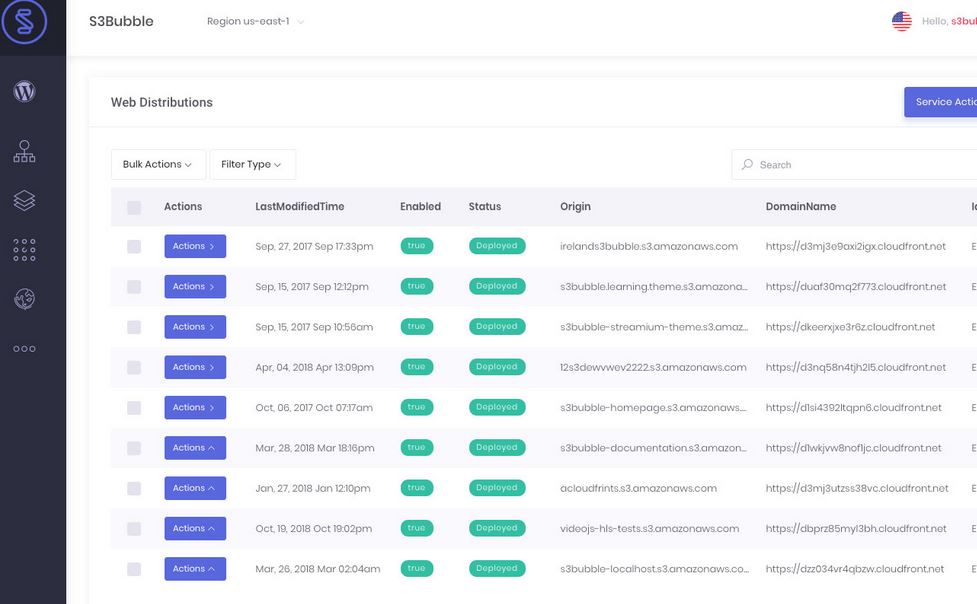This screenshot has width=977, height=604.
Task: Click the s3bubble username link
Action: click(964, 21)
